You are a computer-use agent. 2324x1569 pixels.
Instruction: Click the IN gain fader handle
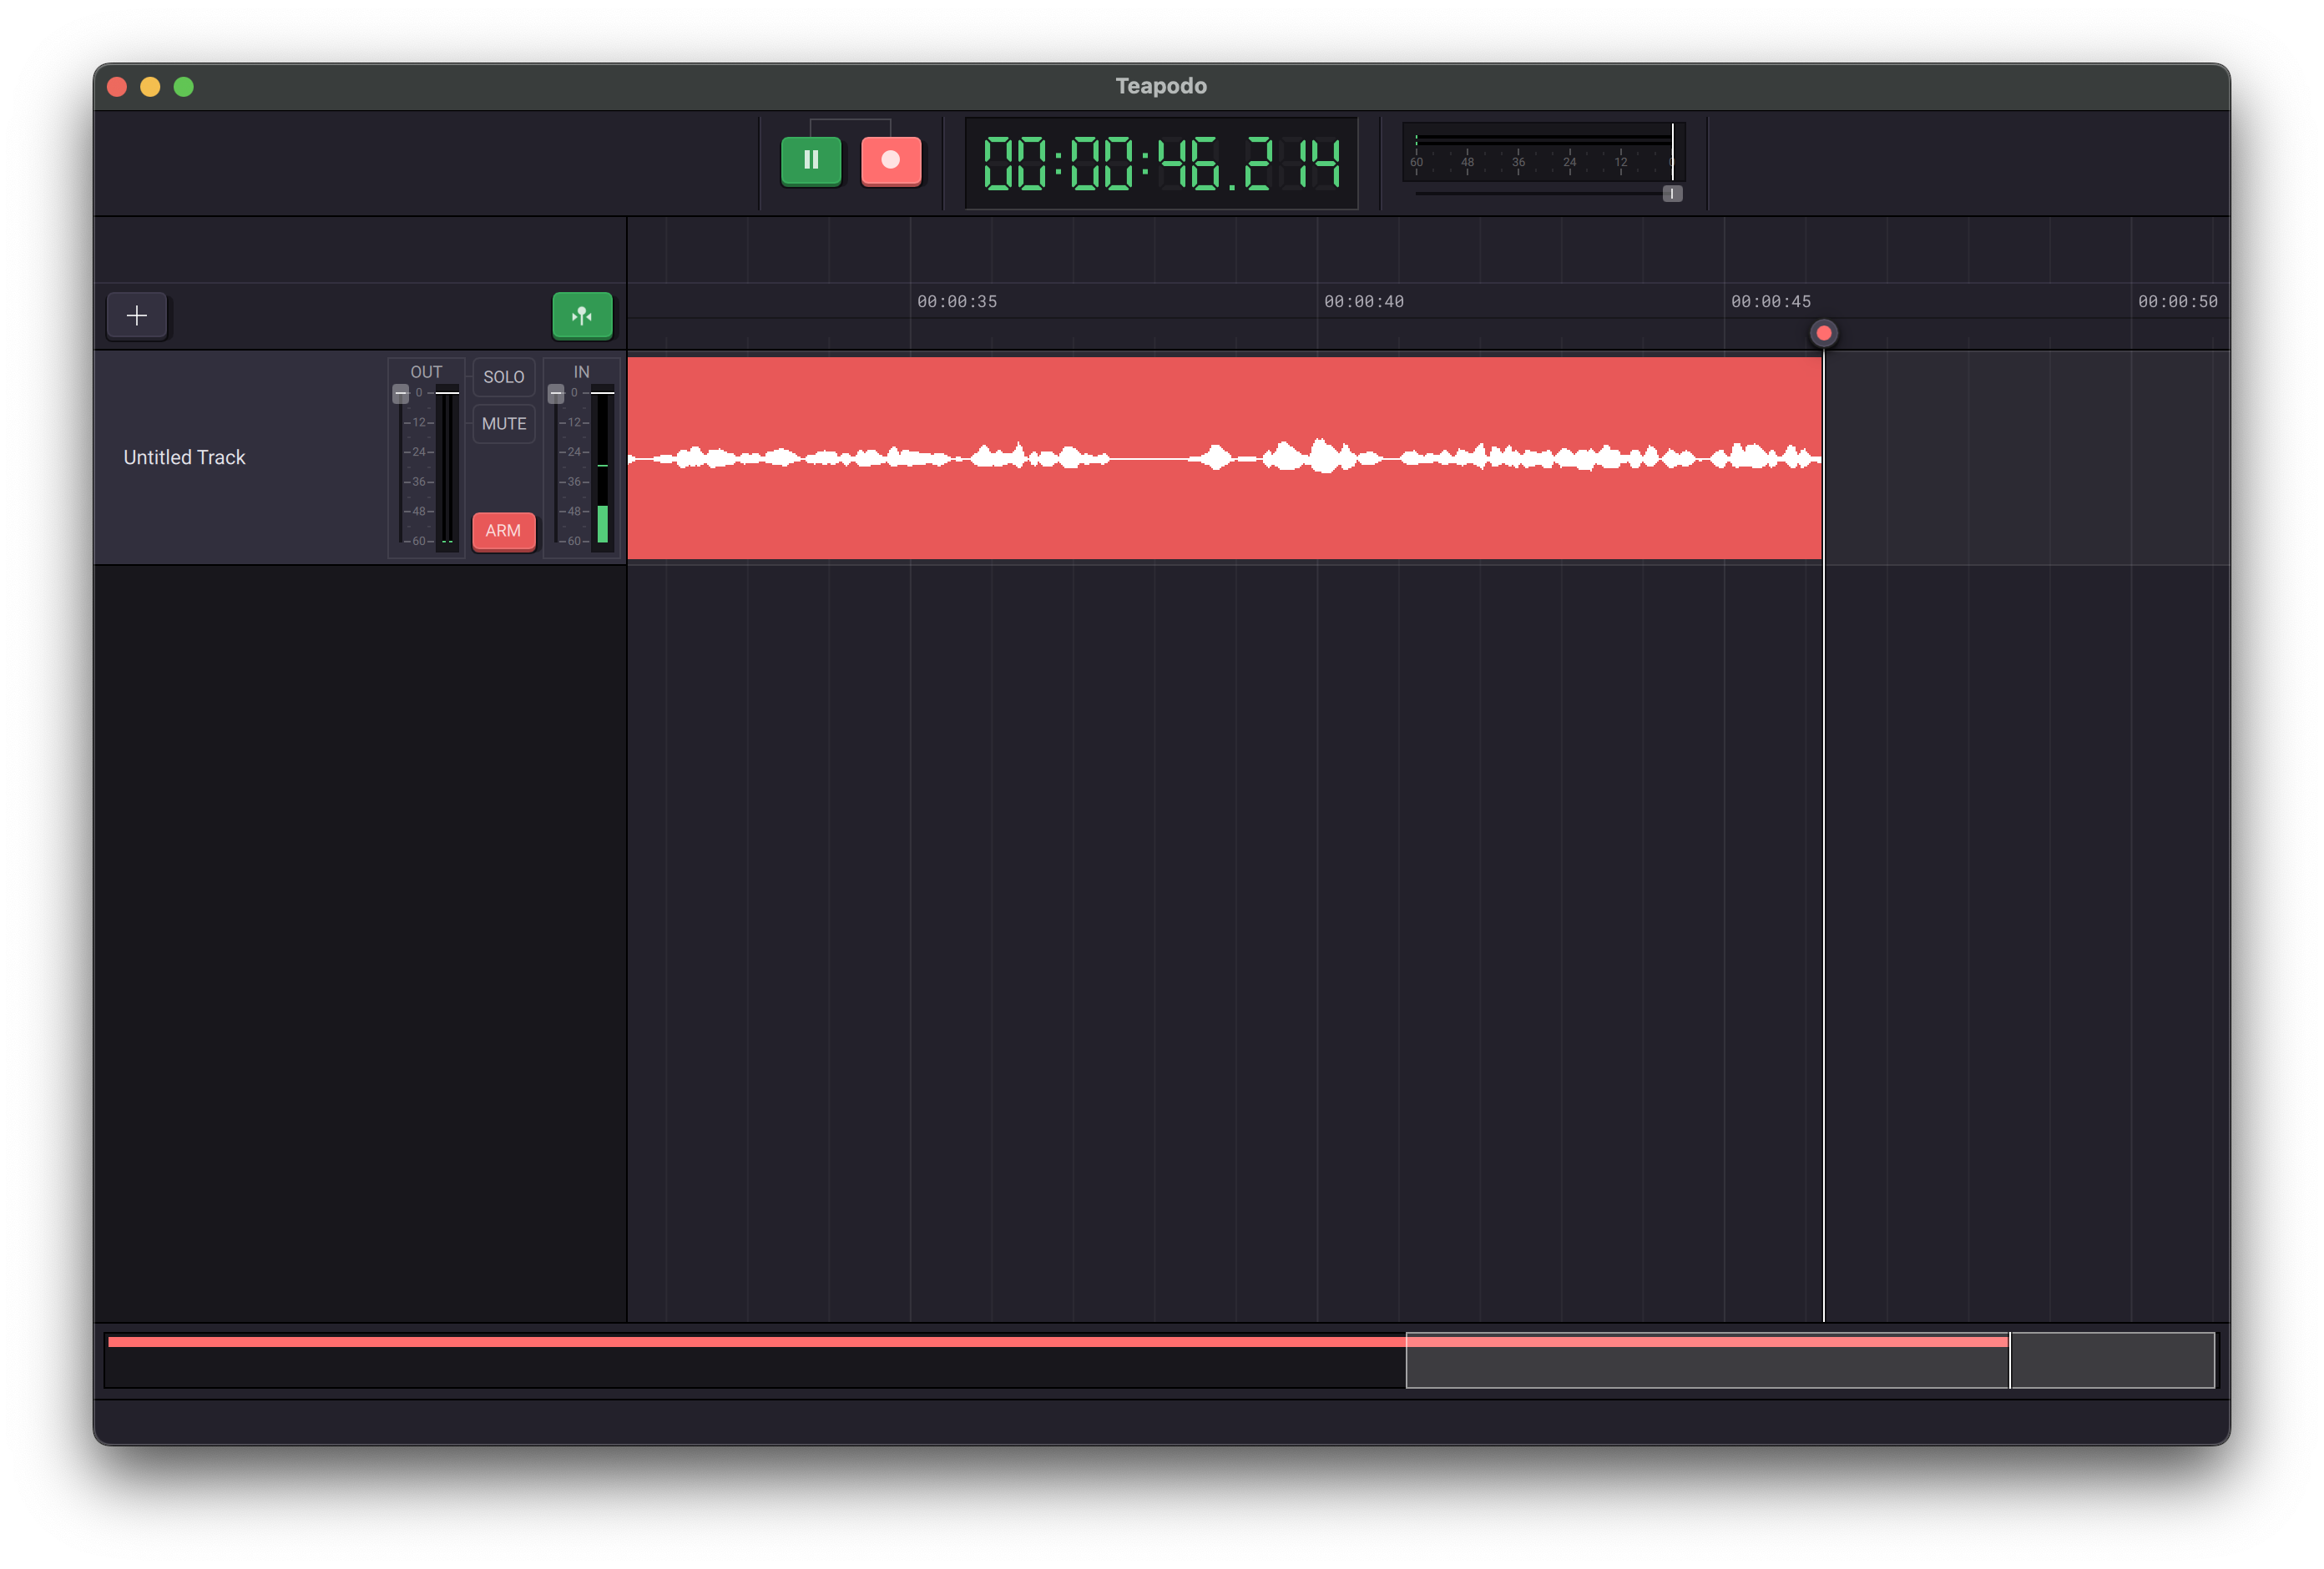click(x=556, y=394)
